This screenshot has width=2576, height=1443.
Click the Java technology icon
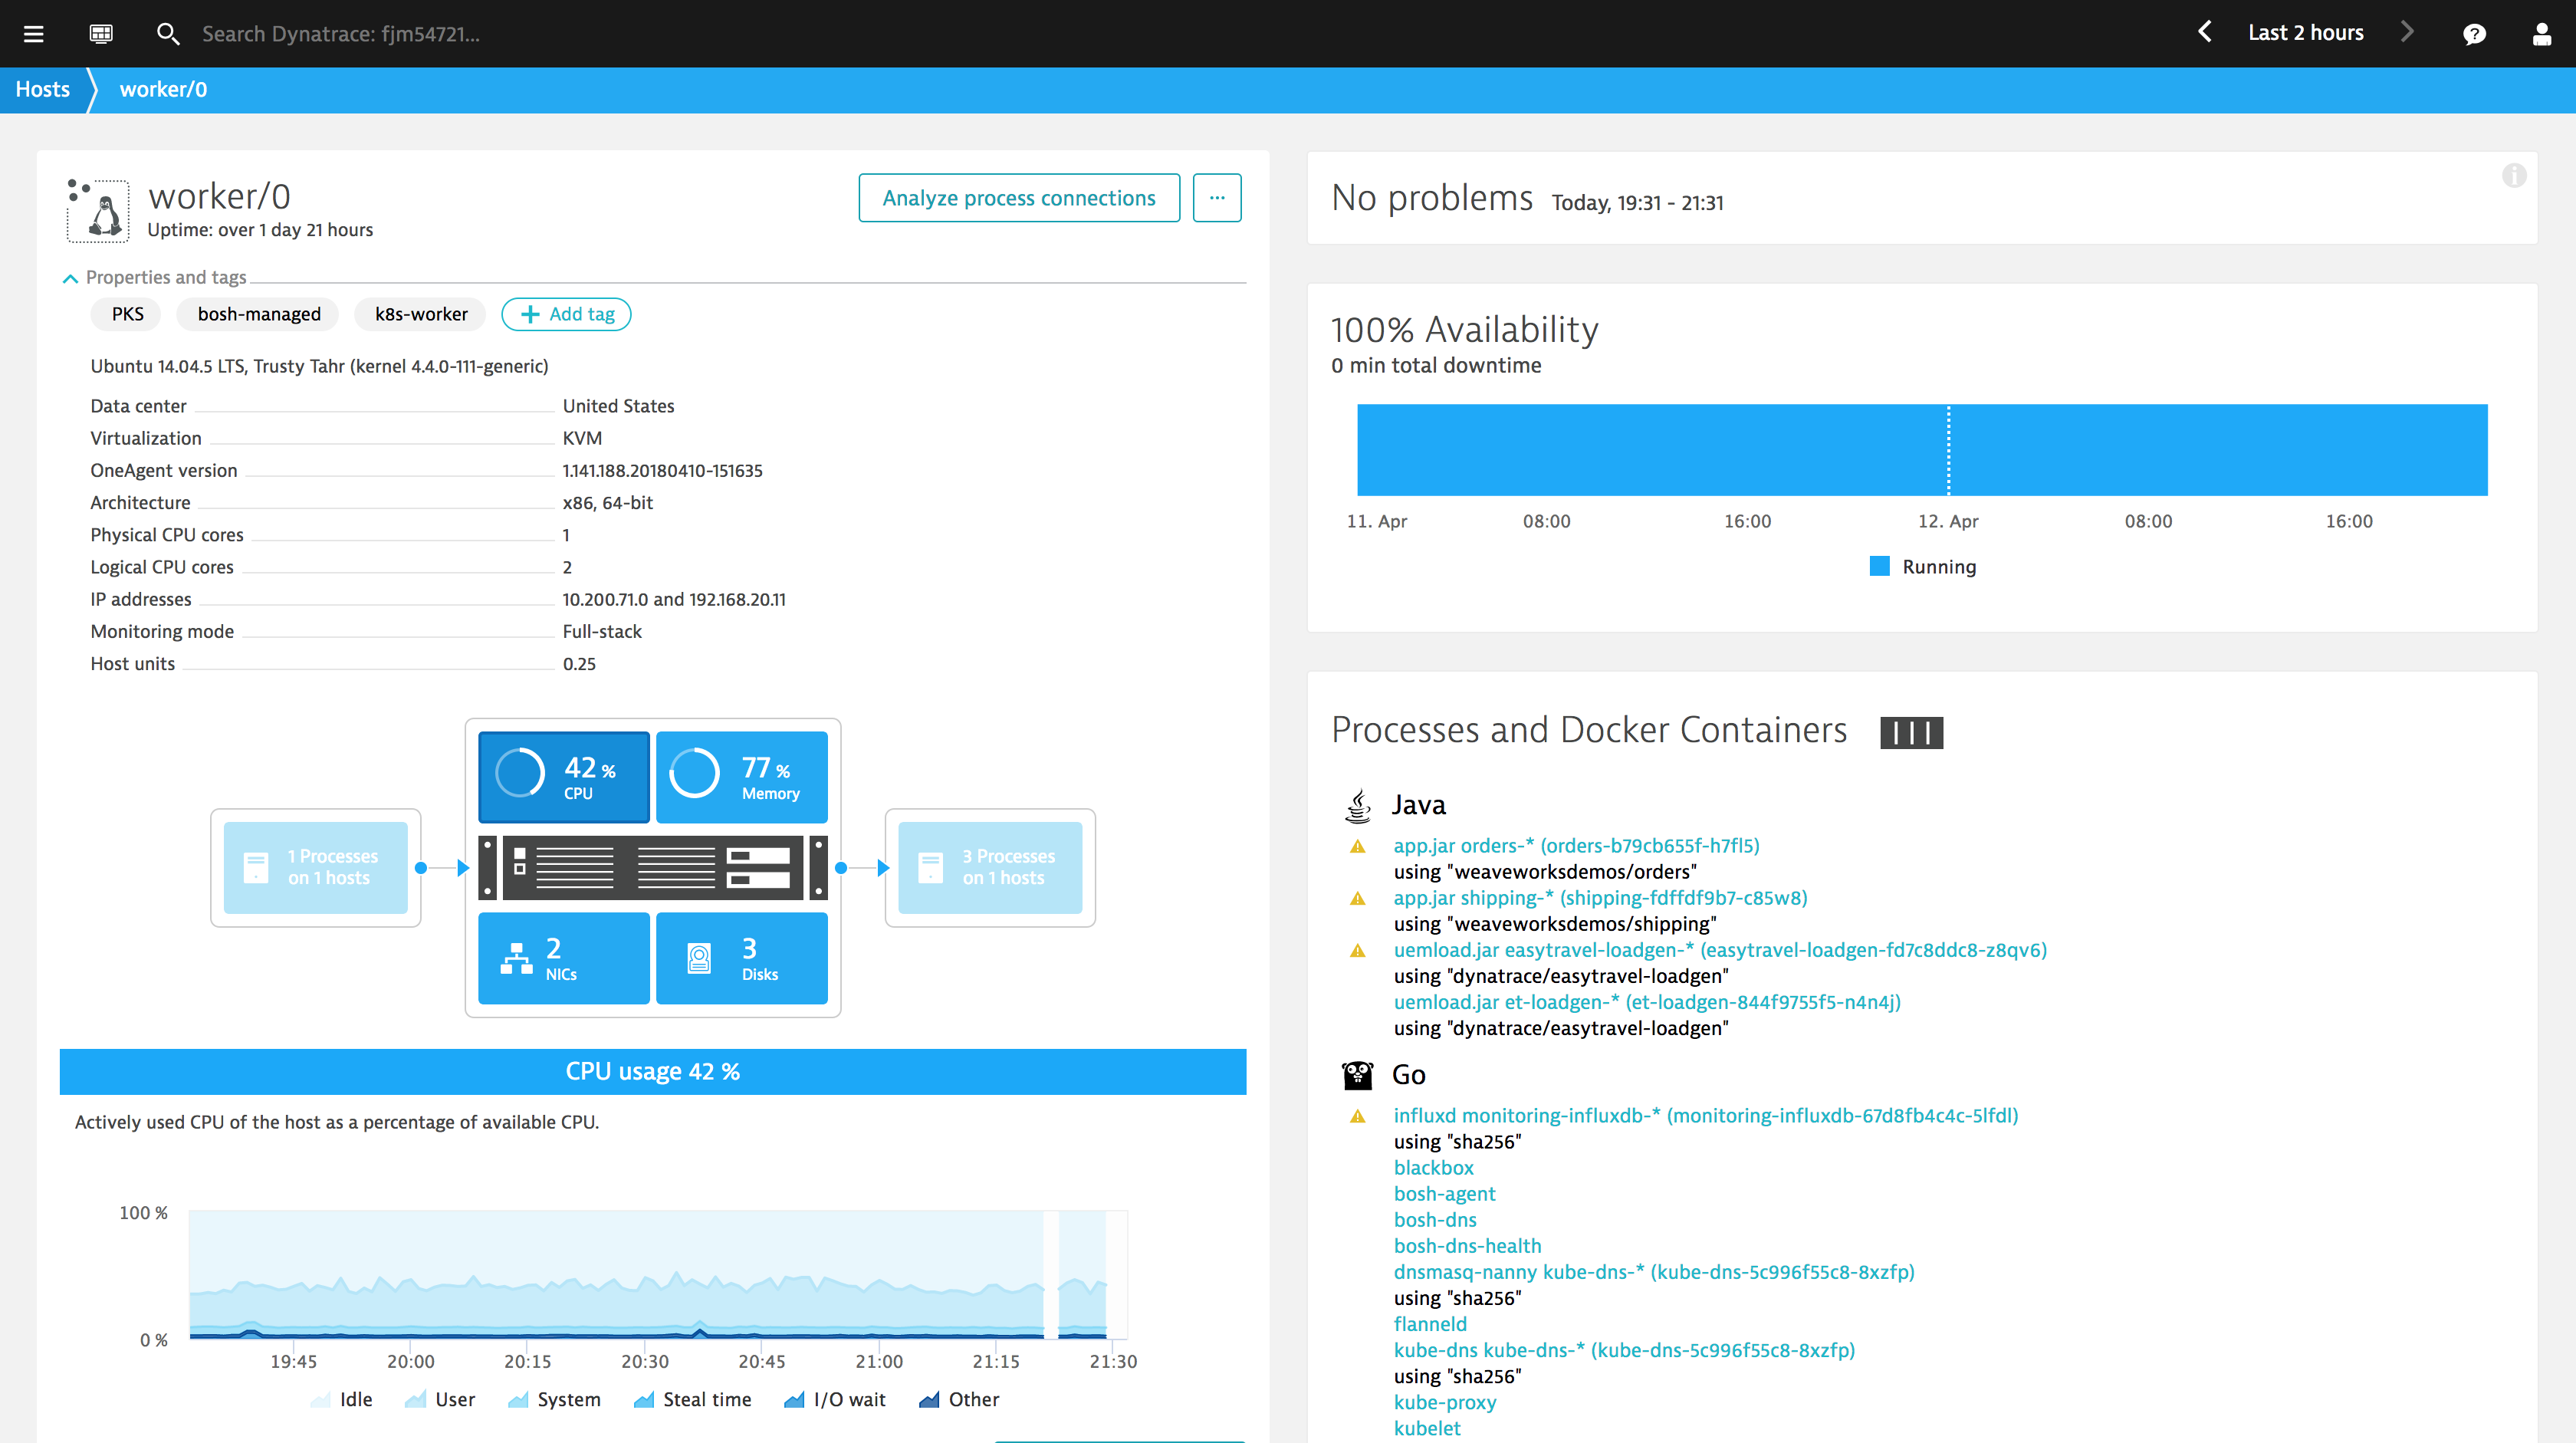[1357, 806]
